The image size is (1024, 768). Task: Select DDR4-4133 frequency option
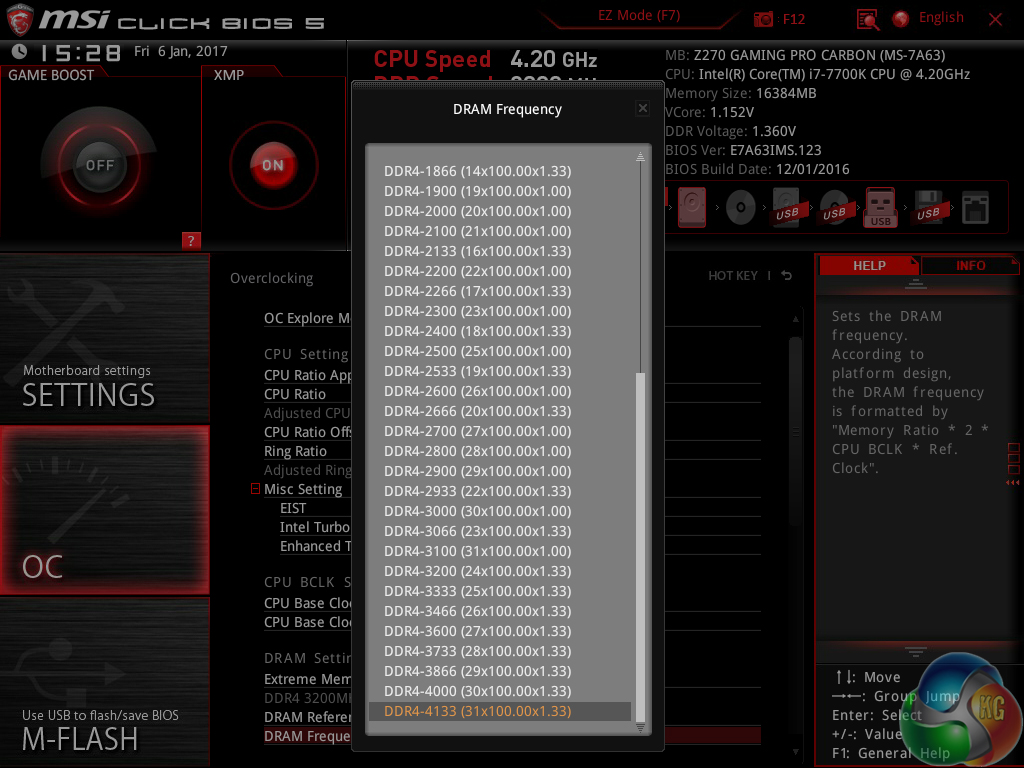click(x=477, y=711)
